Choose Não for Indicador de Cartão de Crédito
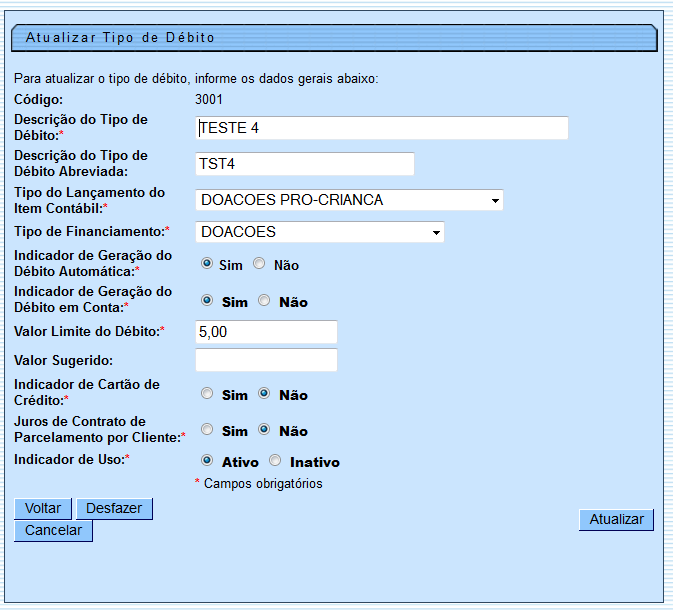This screenshot has width=673, height=610. [264, 394]
